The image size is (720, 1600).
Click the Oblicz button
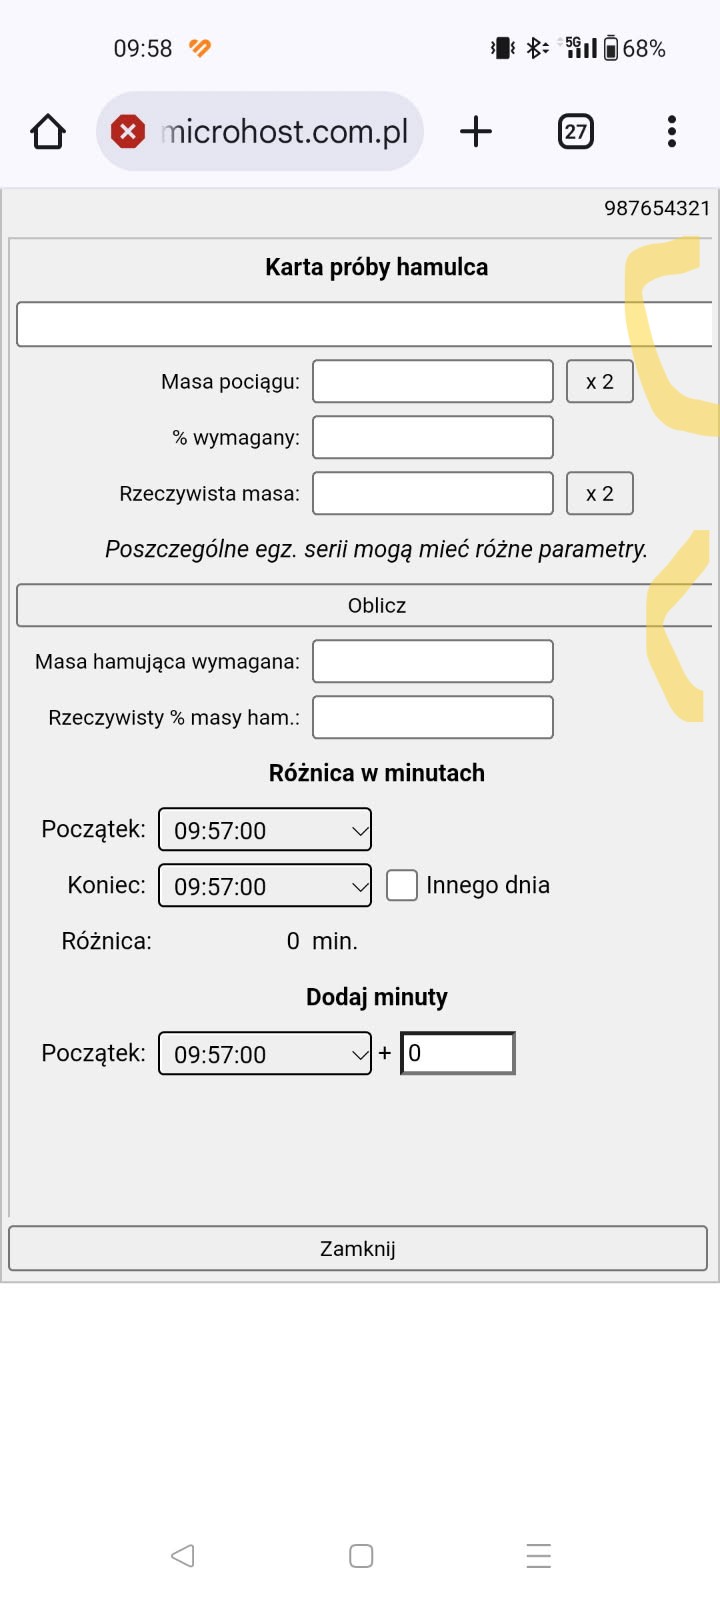[x=364, y=605]
